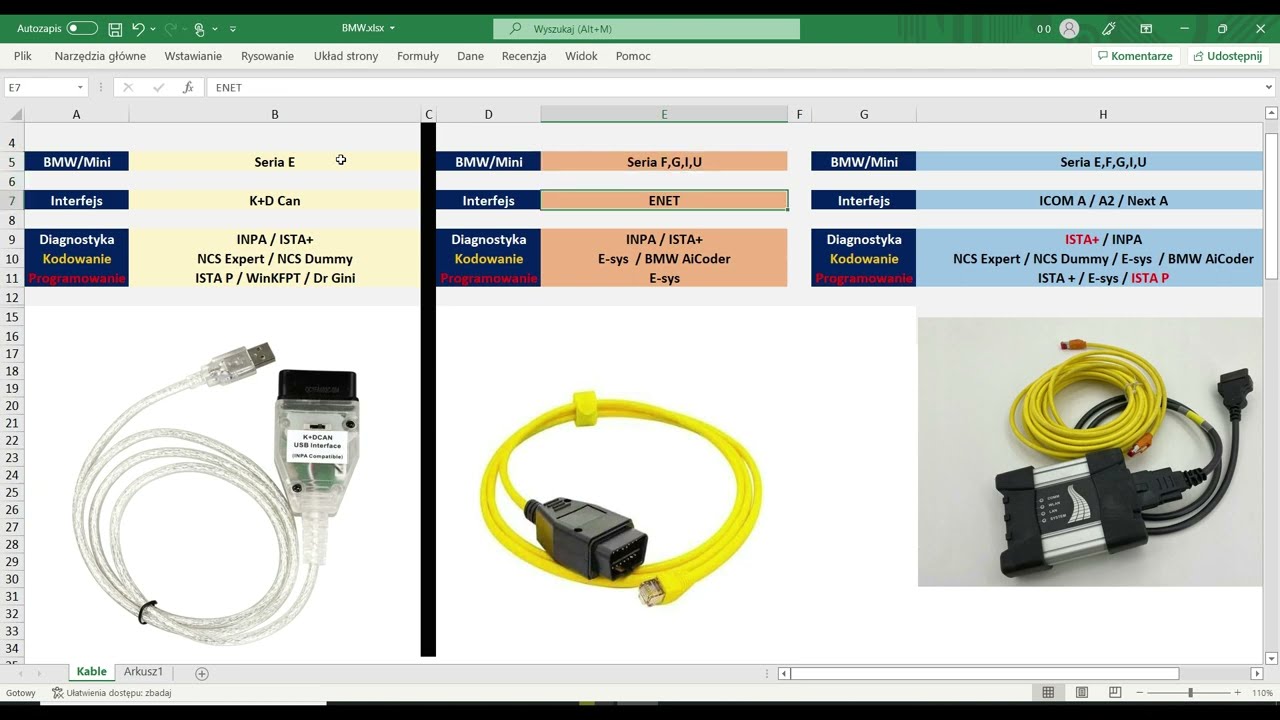Switch to Normal view icon
Viewport: 1280px width, 720px height.
tap(1048, 693)
